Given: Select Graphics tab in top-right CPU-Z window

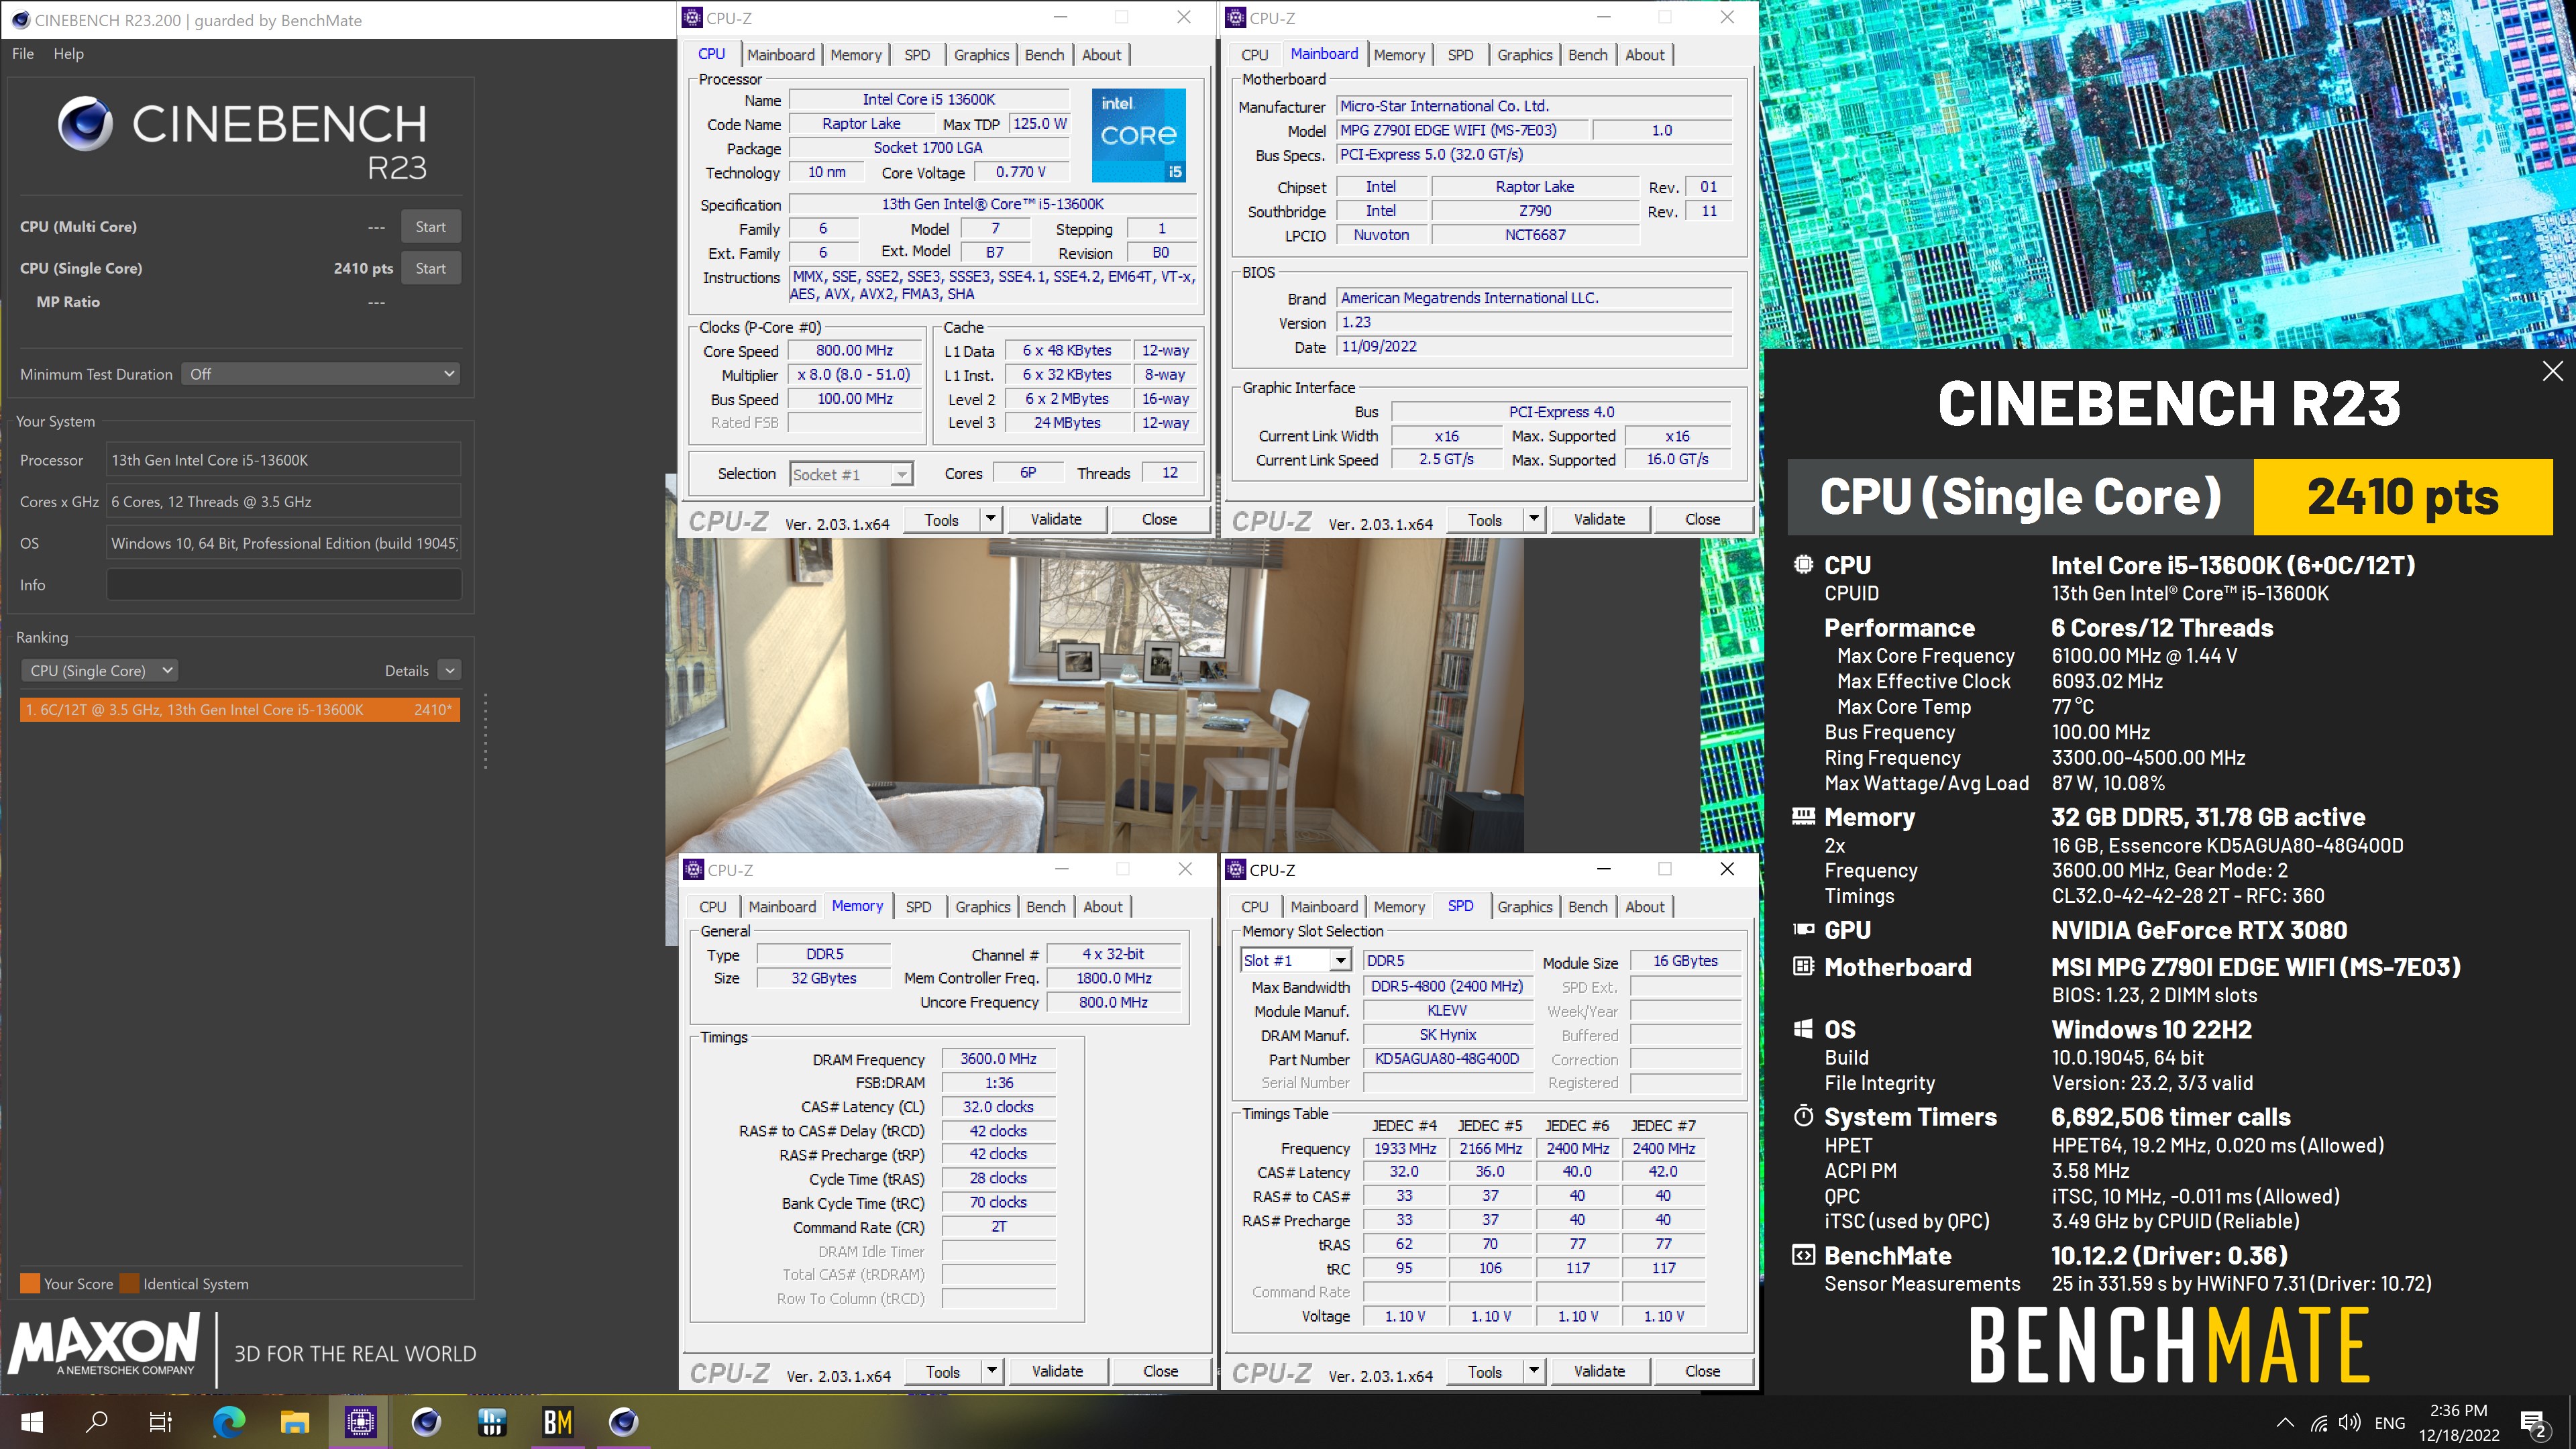Looking at the screenshot, I should pos(1524,55).
